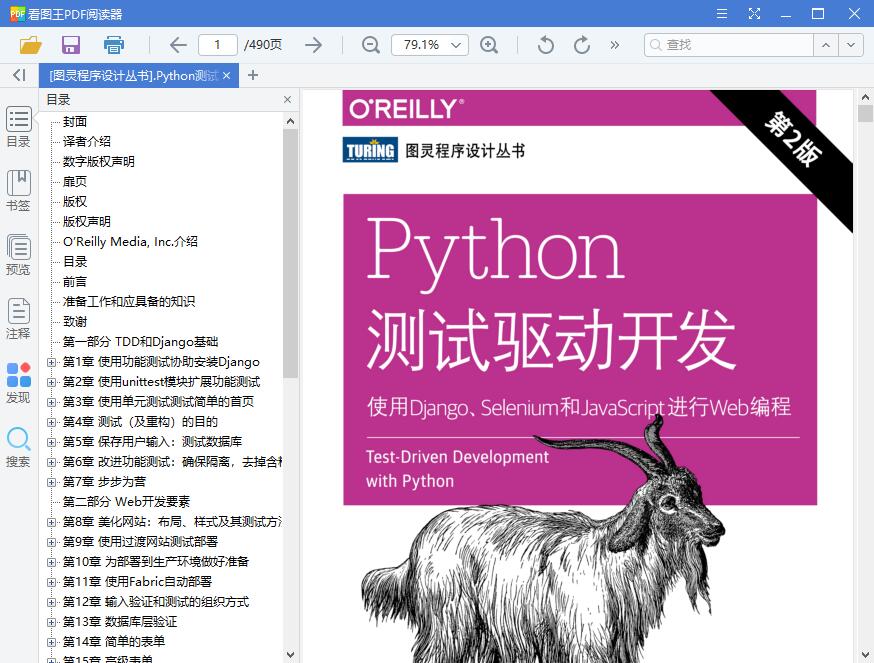This screenshot has width=874, height=663.
Task: Expand 第1章 使用功能测试协助安装Django
Action: coord(51,362)
